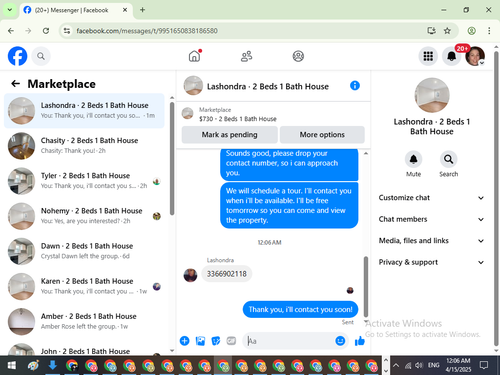Open the account profile picture menu
Image resolution: width=500 pixels, height=375 pixels.
tap(475, 56)
